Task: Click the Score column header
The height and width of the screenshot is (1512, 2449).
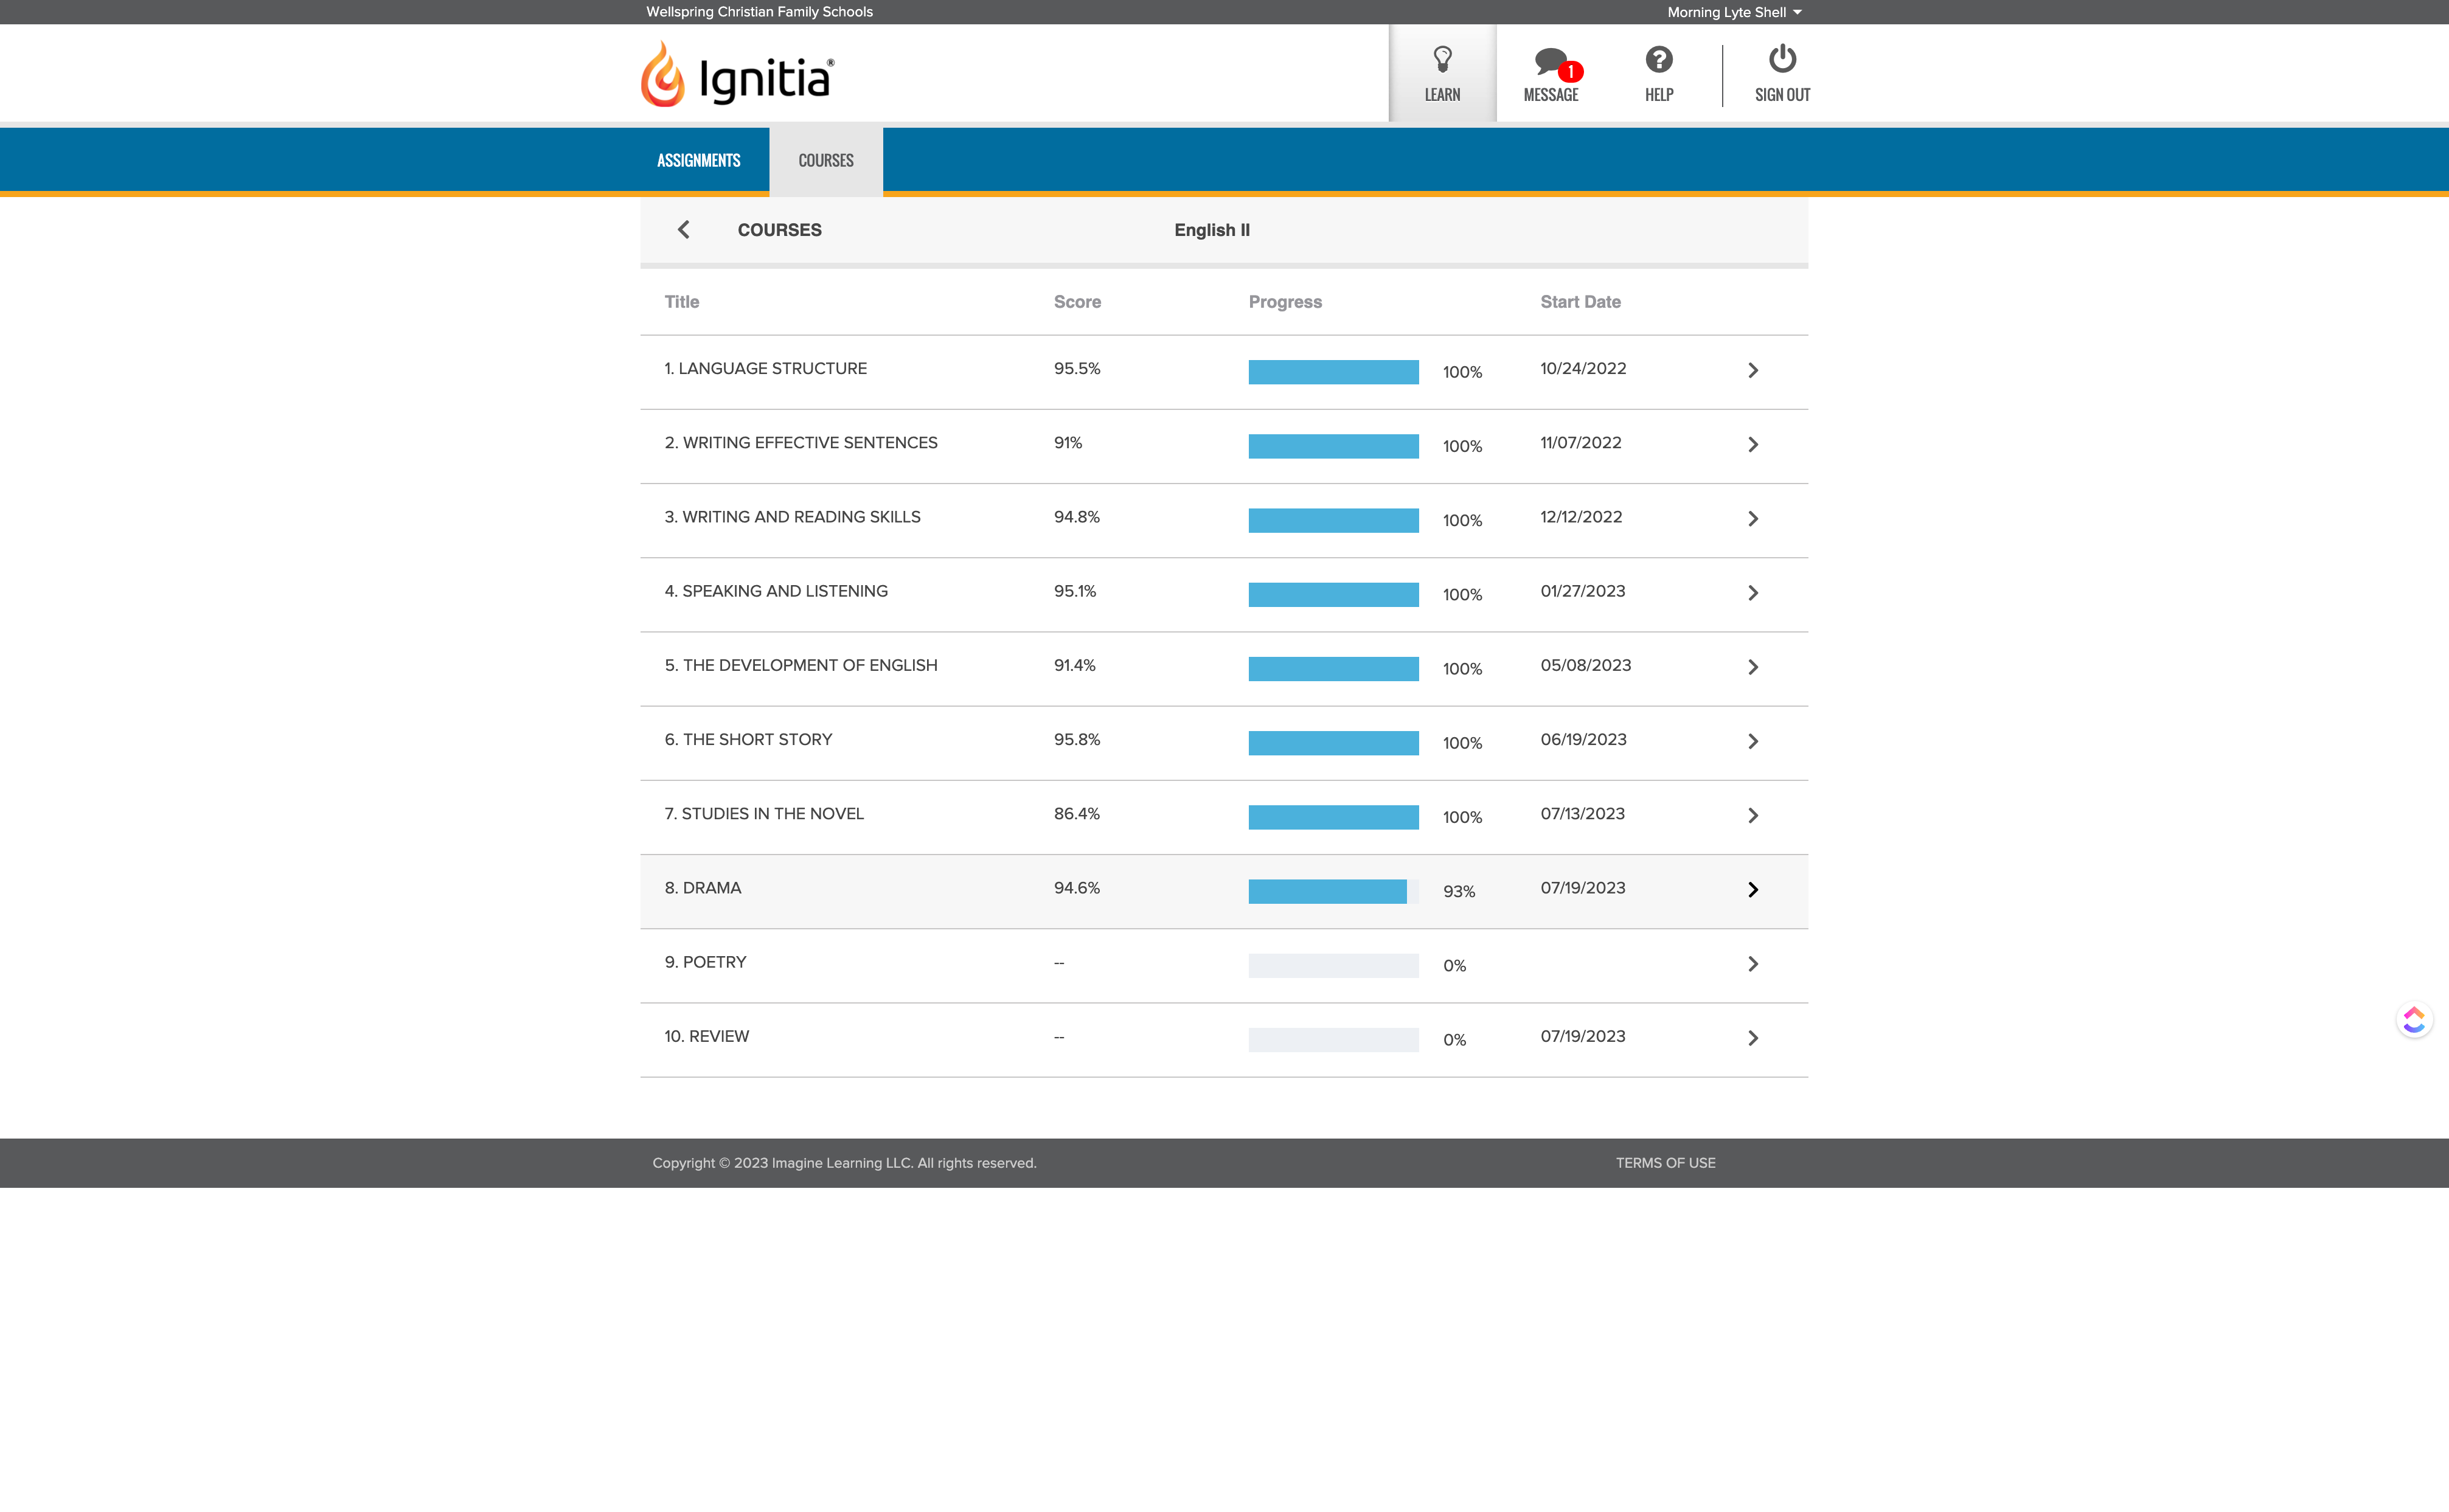Action: click(x=1077, y=302)
